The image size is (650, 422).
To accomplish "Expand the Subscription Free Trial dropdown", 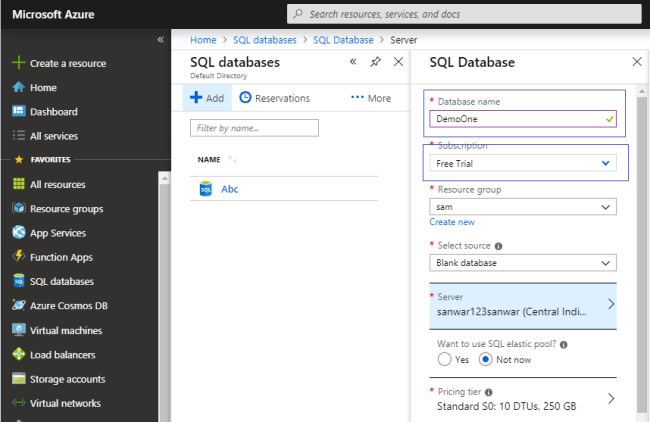I will point(523,163).
